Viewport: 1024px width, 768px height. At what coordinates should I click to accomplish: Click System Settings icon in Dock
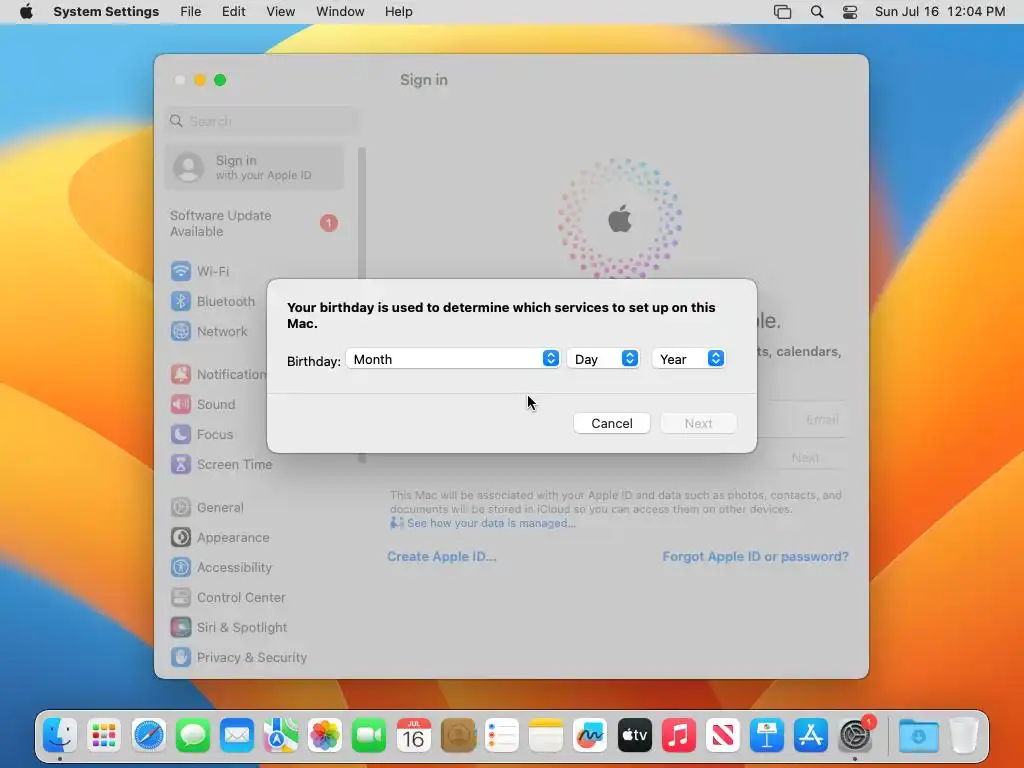[856, 736]
